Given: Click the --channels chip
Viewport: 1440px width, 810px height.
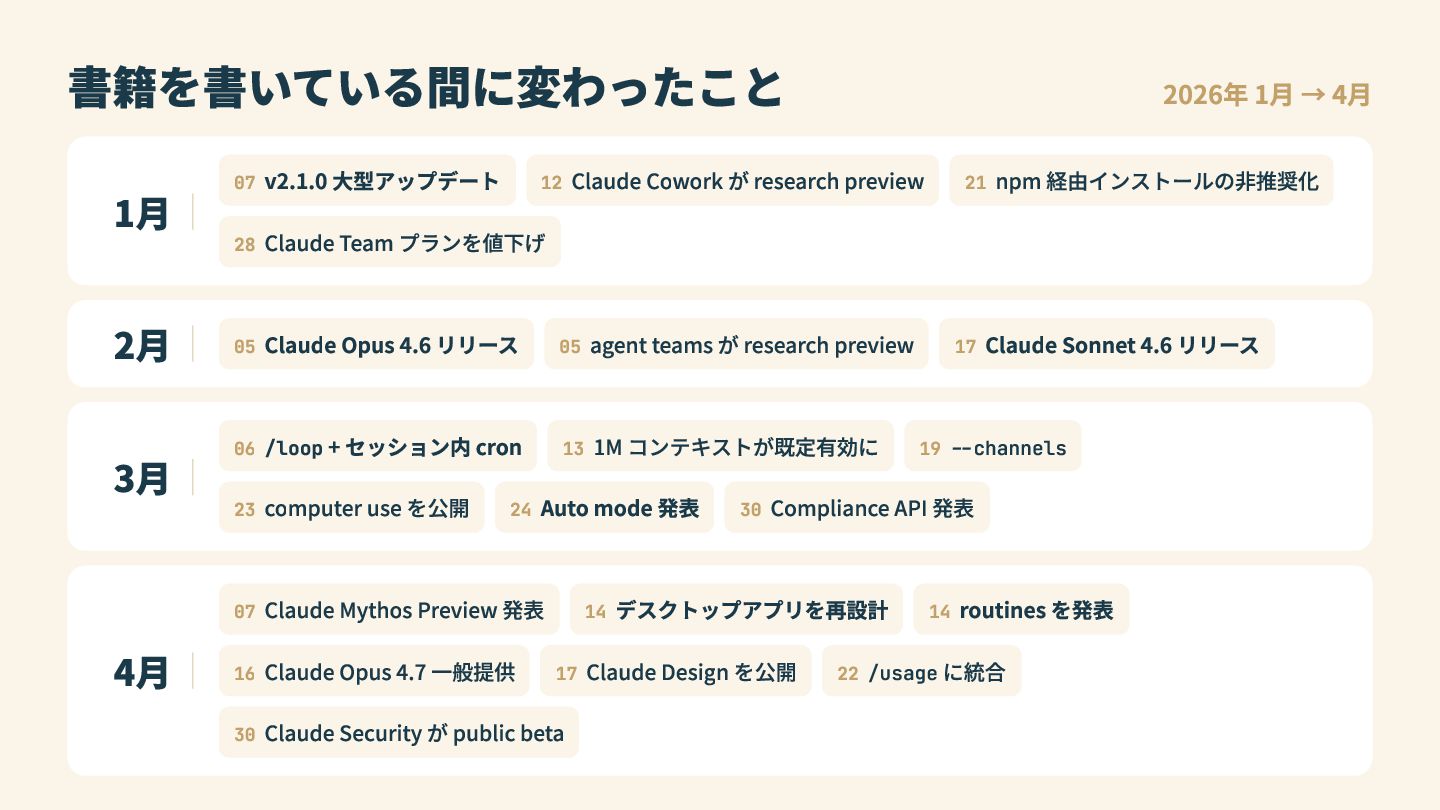Looking at the screenshot, I should [993, 446].
